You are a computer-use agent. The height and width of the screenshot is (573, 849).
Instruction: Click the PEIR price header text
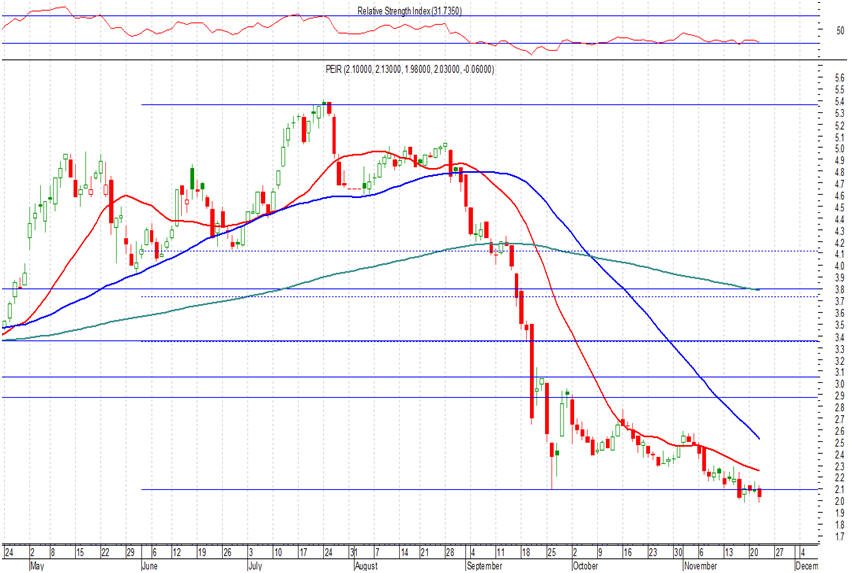410,69
